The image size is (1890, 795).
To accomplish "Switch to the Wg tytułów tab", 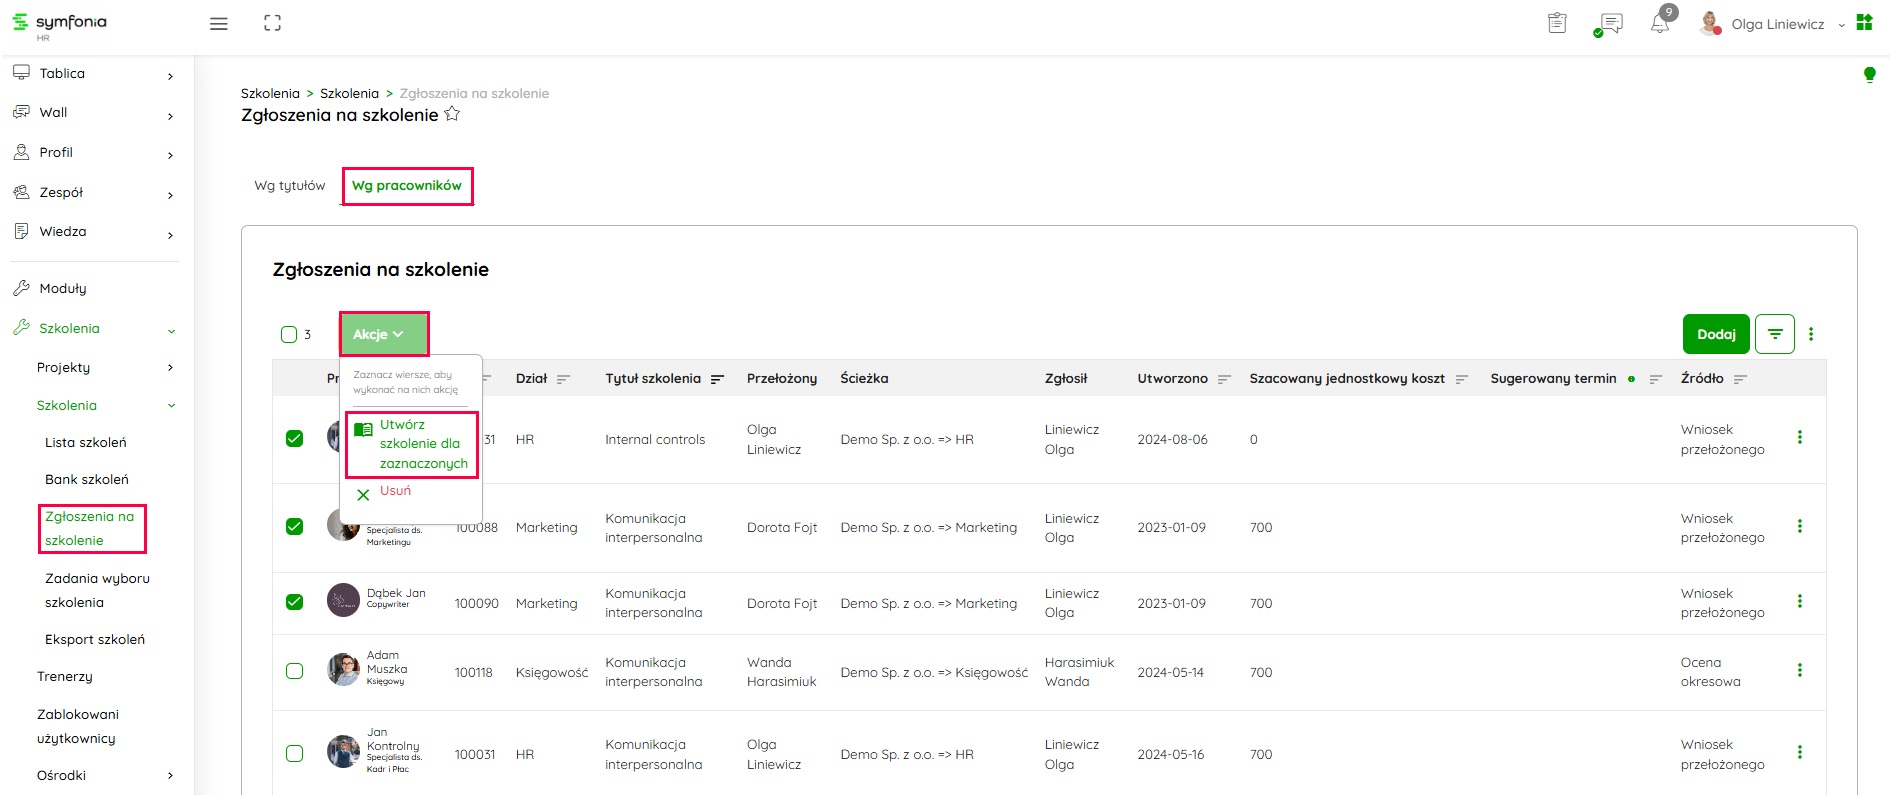I will coord(289,186).
